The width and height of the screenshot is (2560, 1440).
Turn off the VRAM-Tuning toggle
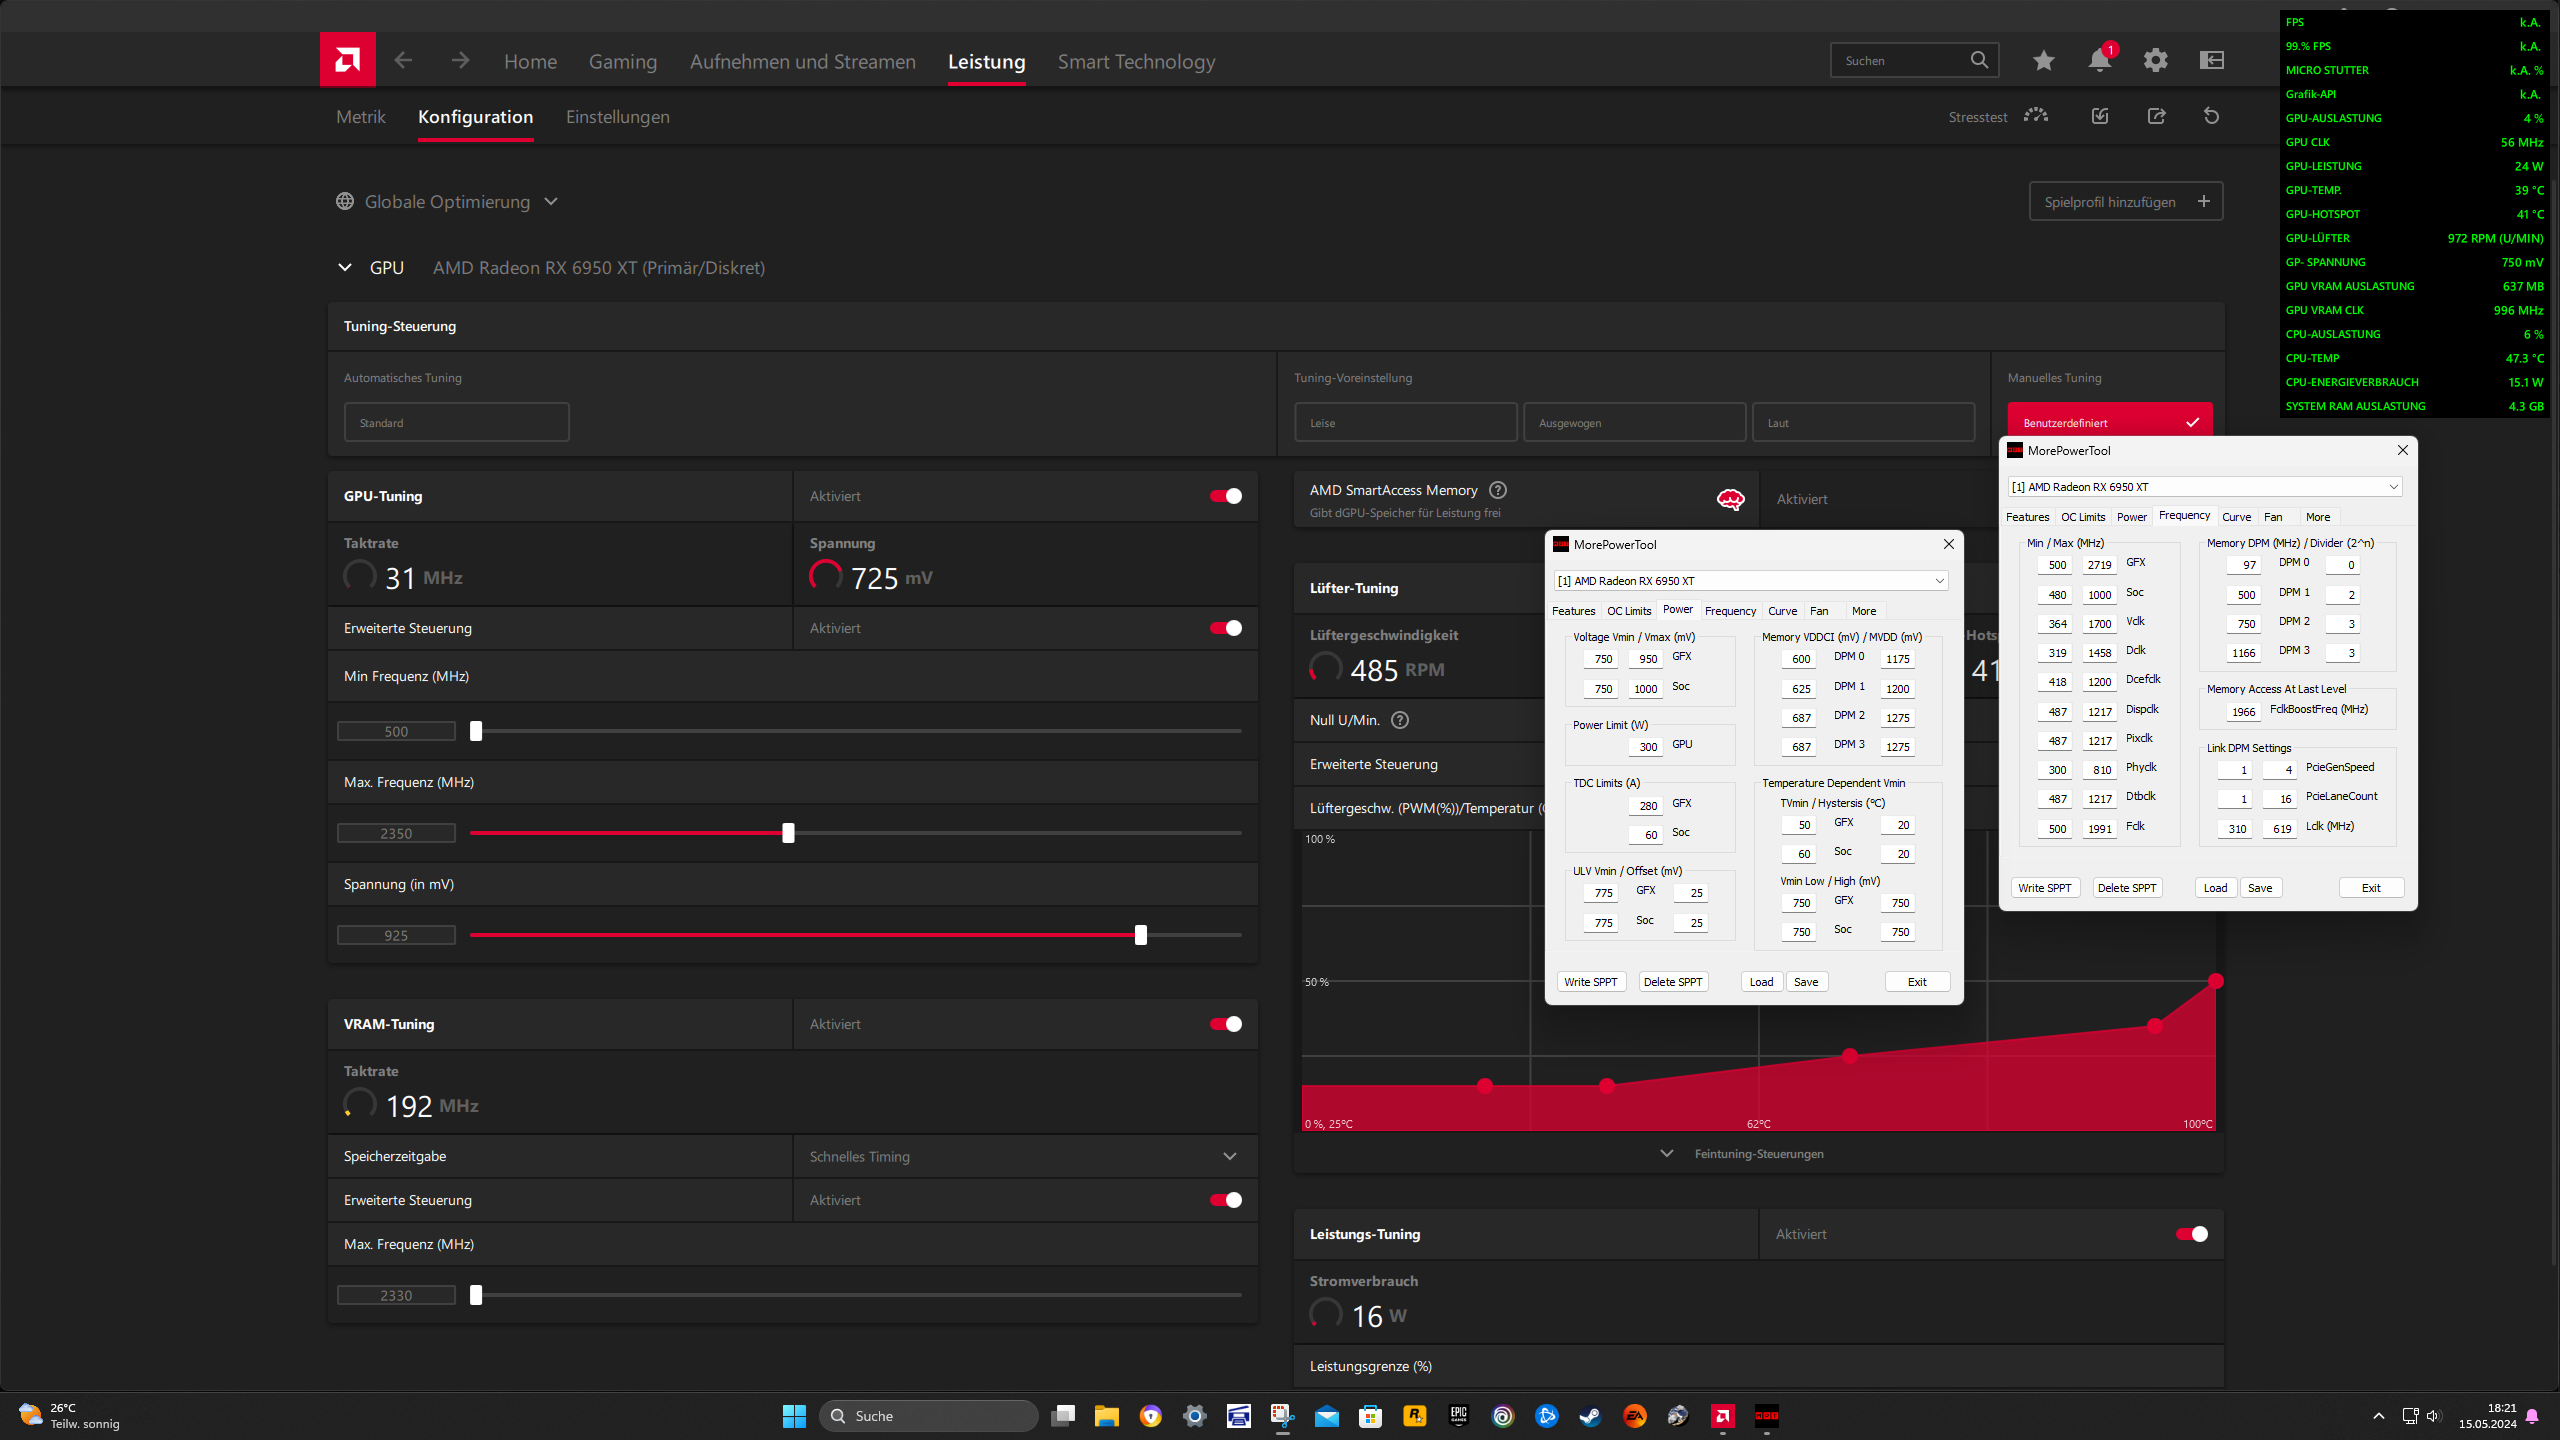tap(1225, 1024)
